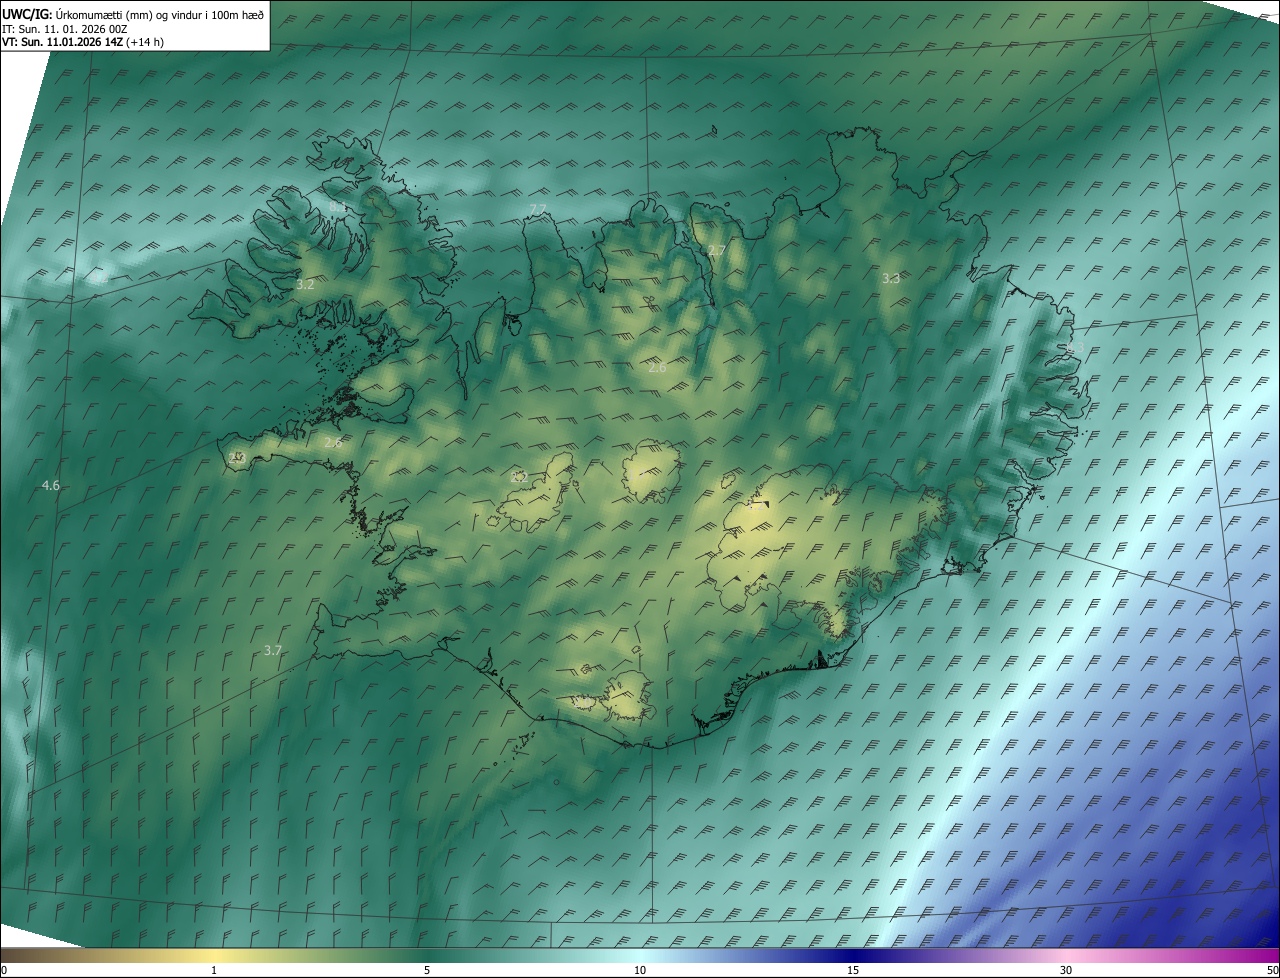Image resolution: width=1280 pixels, height=978 pixels.
Task: Click the 8.1 value label in the Westfjords
Action: click(x=338, y=207)
